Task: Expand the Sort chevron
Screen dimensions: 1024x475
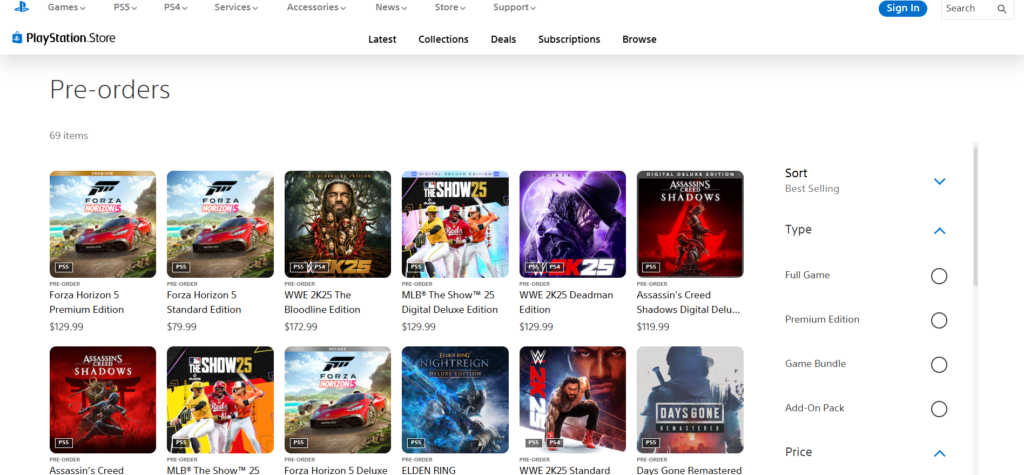Action: [x=940, y=181]
